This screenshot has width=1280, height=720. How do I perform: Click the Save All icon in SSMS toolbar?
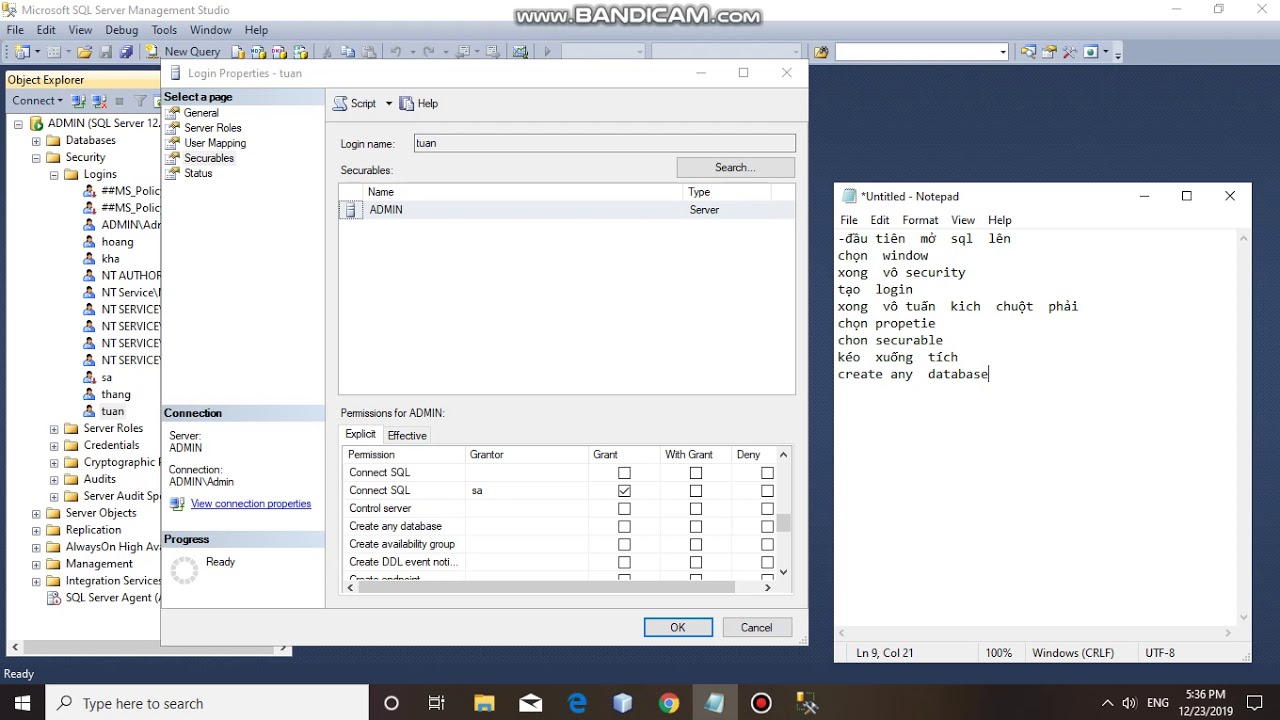tap(126, 52)
